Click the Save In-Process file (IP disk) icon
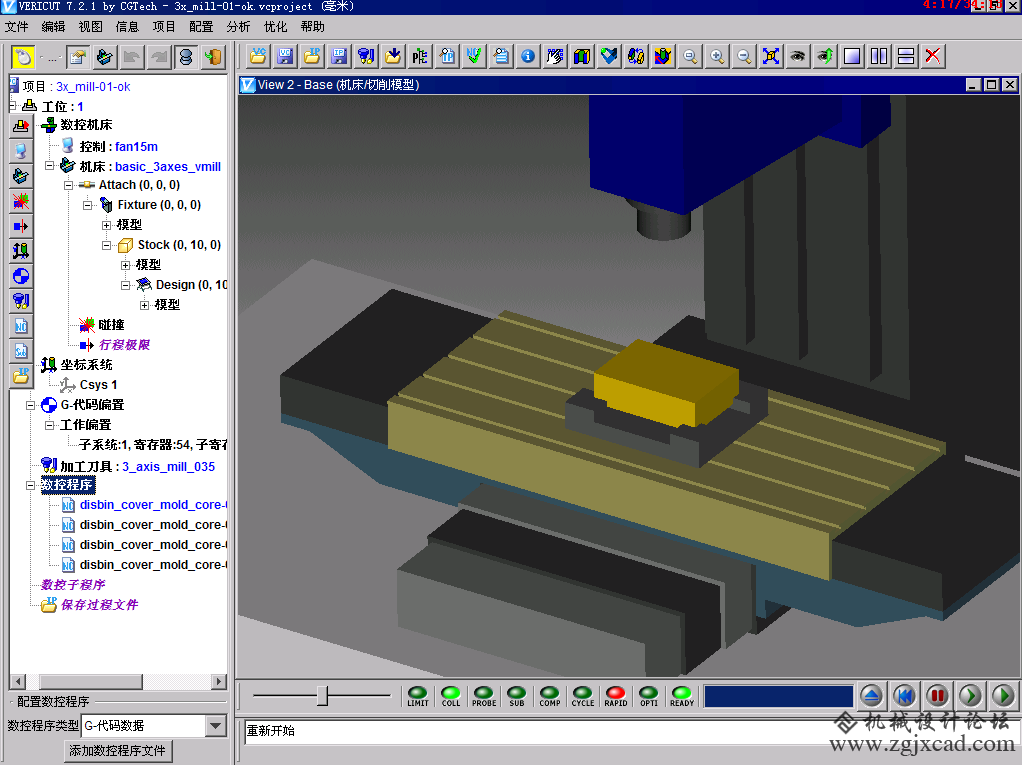Viewport: 1022px width, 765px height. click(339, 56)
